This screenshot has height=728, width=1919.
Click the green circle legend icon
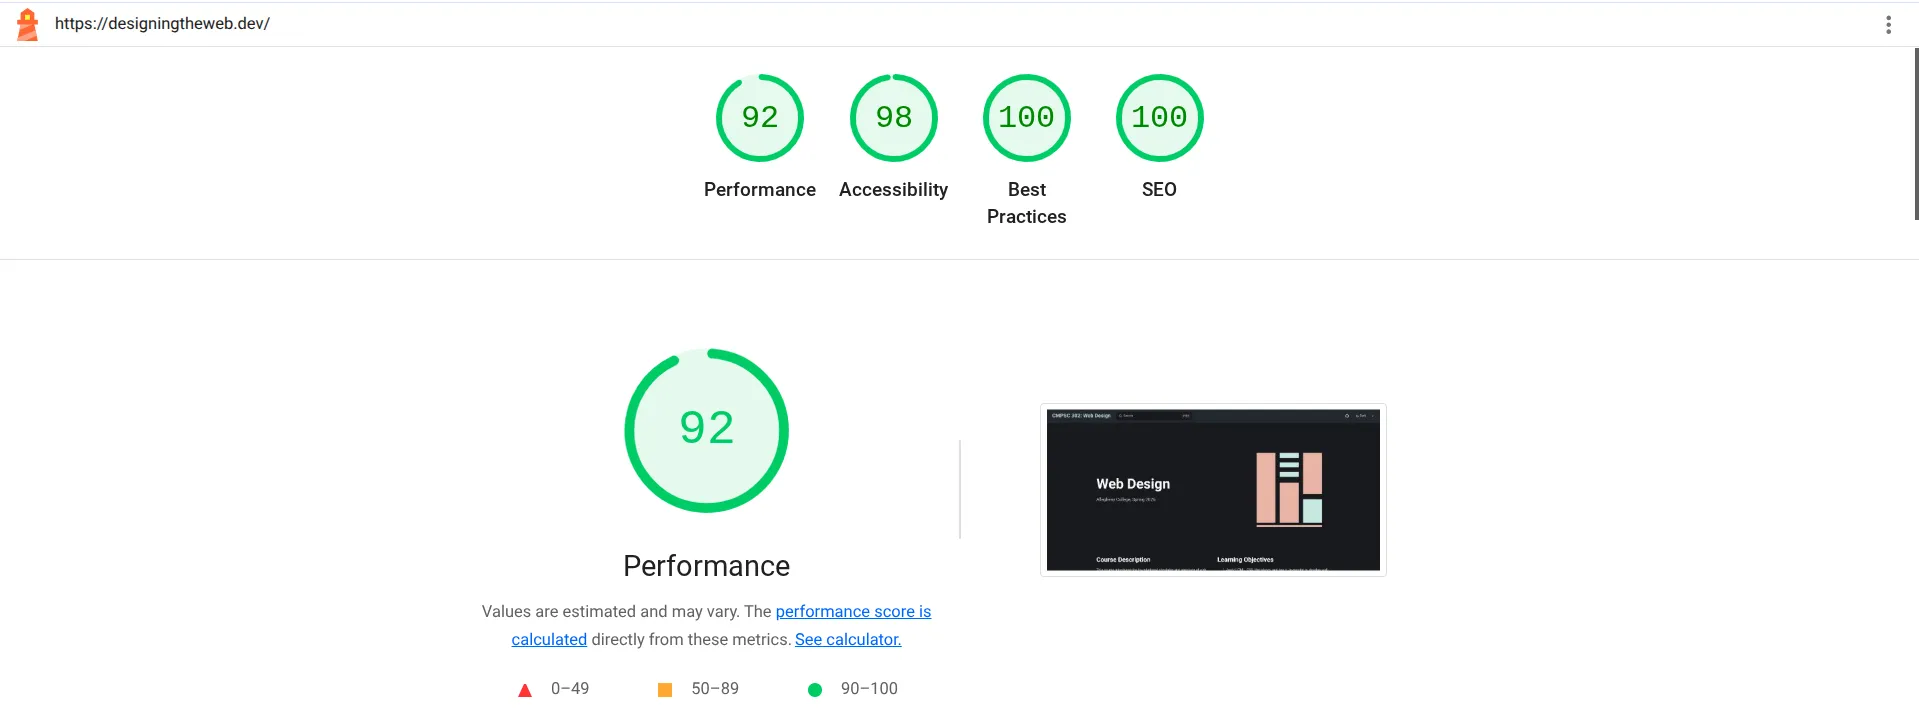click(815, 690)
